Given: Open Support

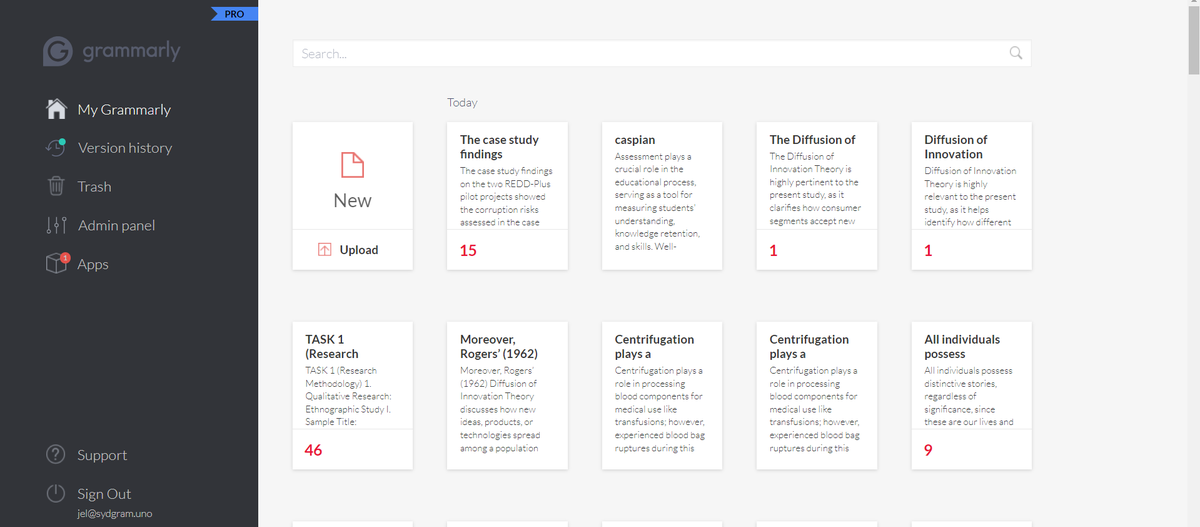Looking at the screenshot, I should [102, 455].
